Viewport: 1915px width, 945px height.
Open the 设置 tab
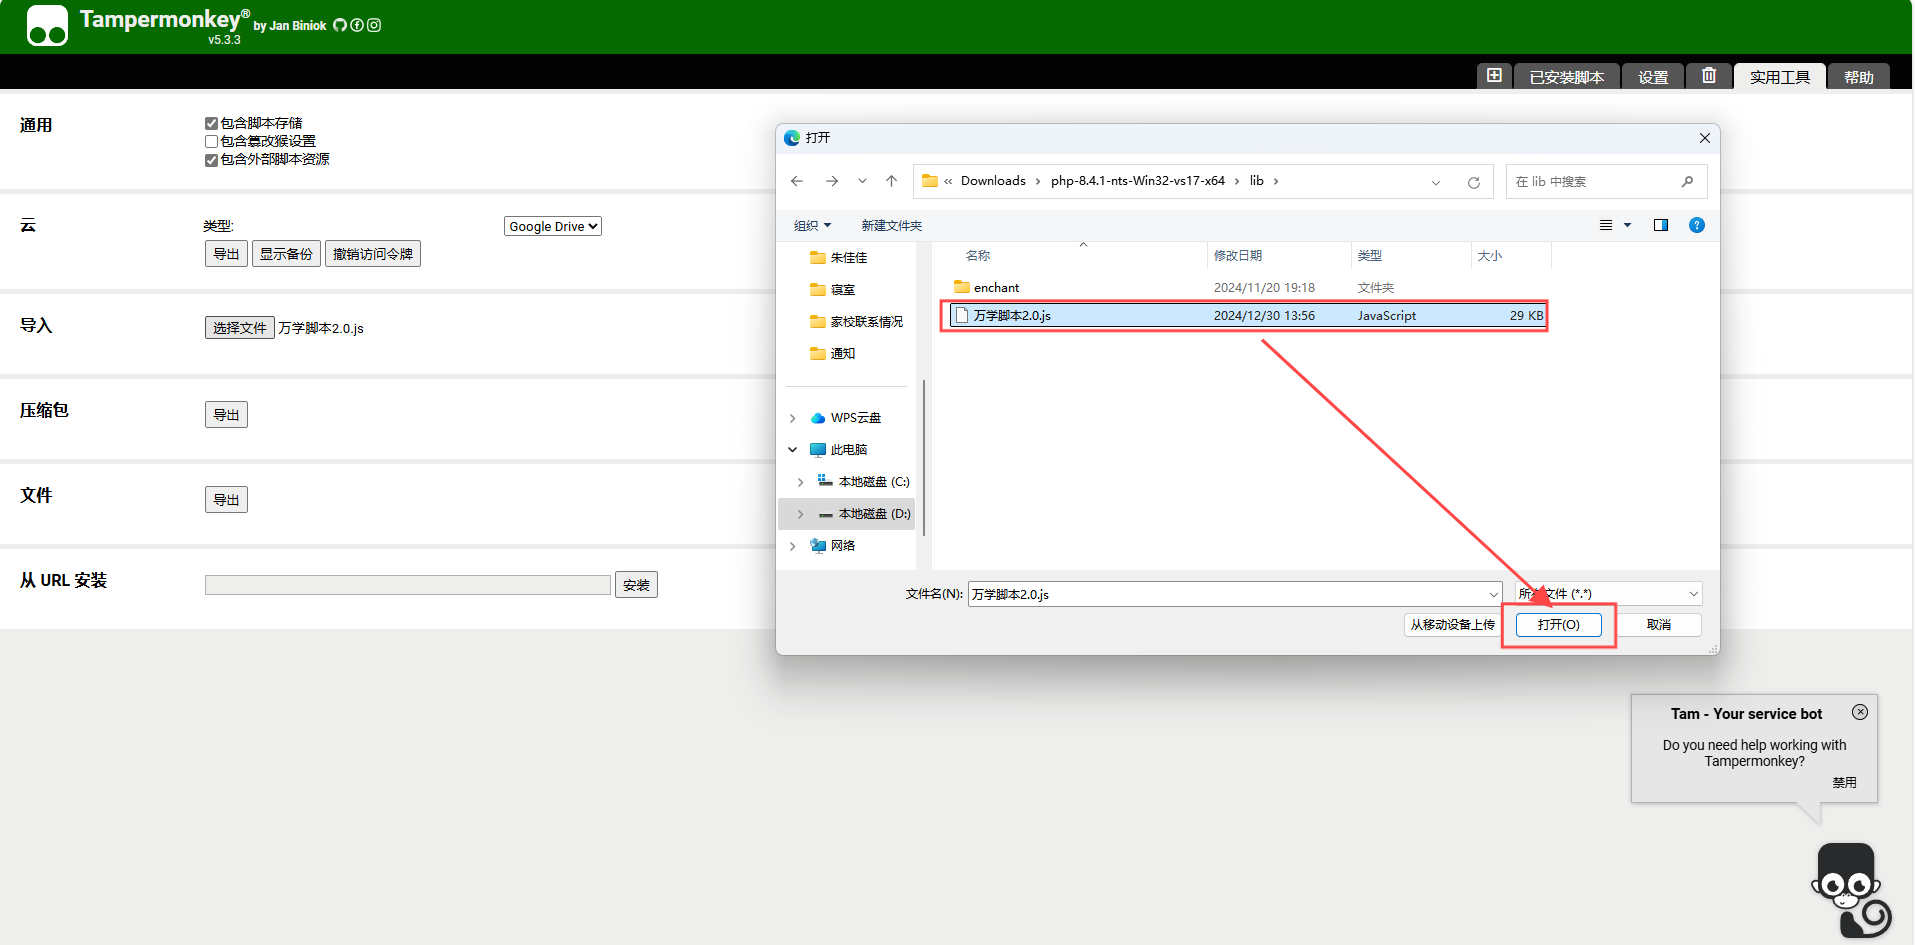coord(1652,77)
